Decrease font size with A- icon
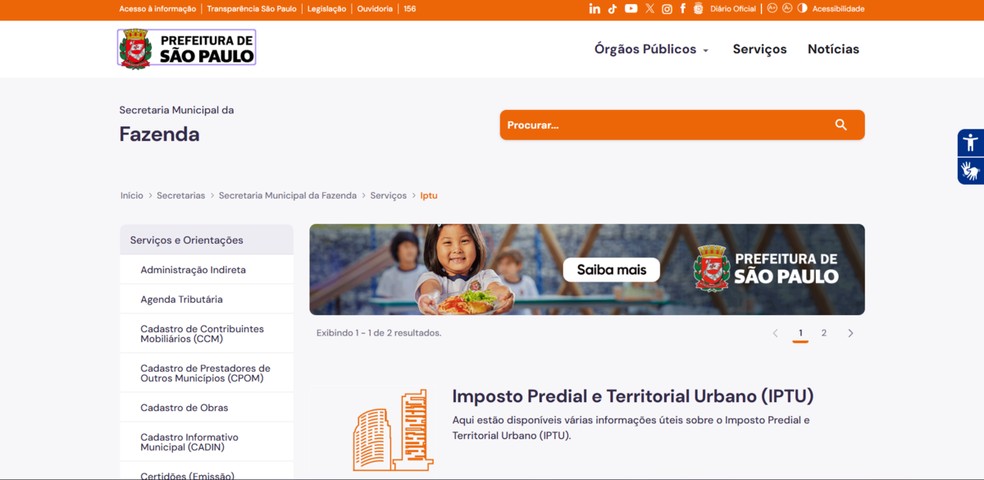 click(x=787, y=9)
